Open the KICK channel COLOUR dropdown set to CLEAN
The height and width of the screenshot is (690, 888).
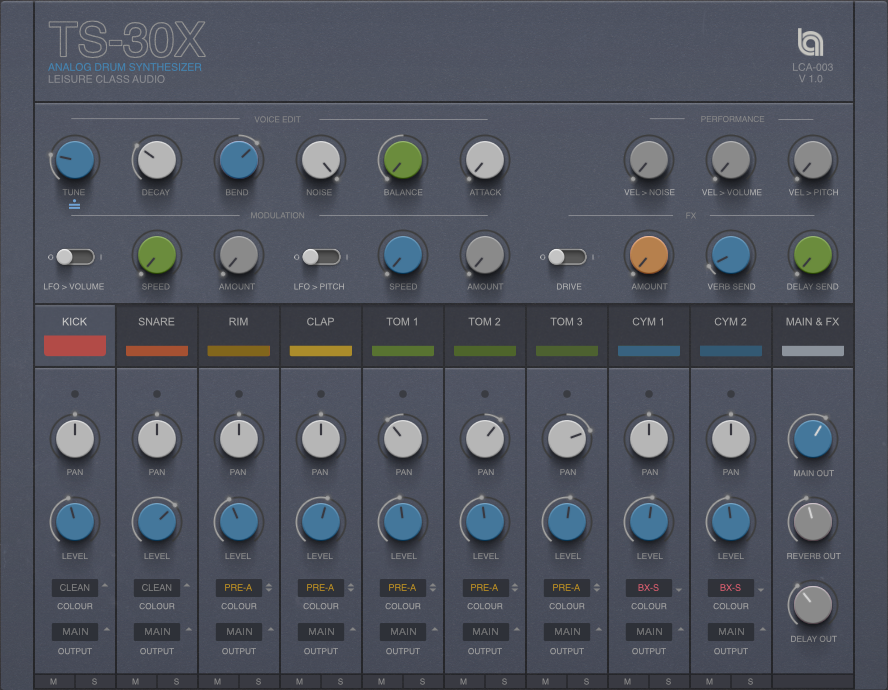(x=74, y=587)
